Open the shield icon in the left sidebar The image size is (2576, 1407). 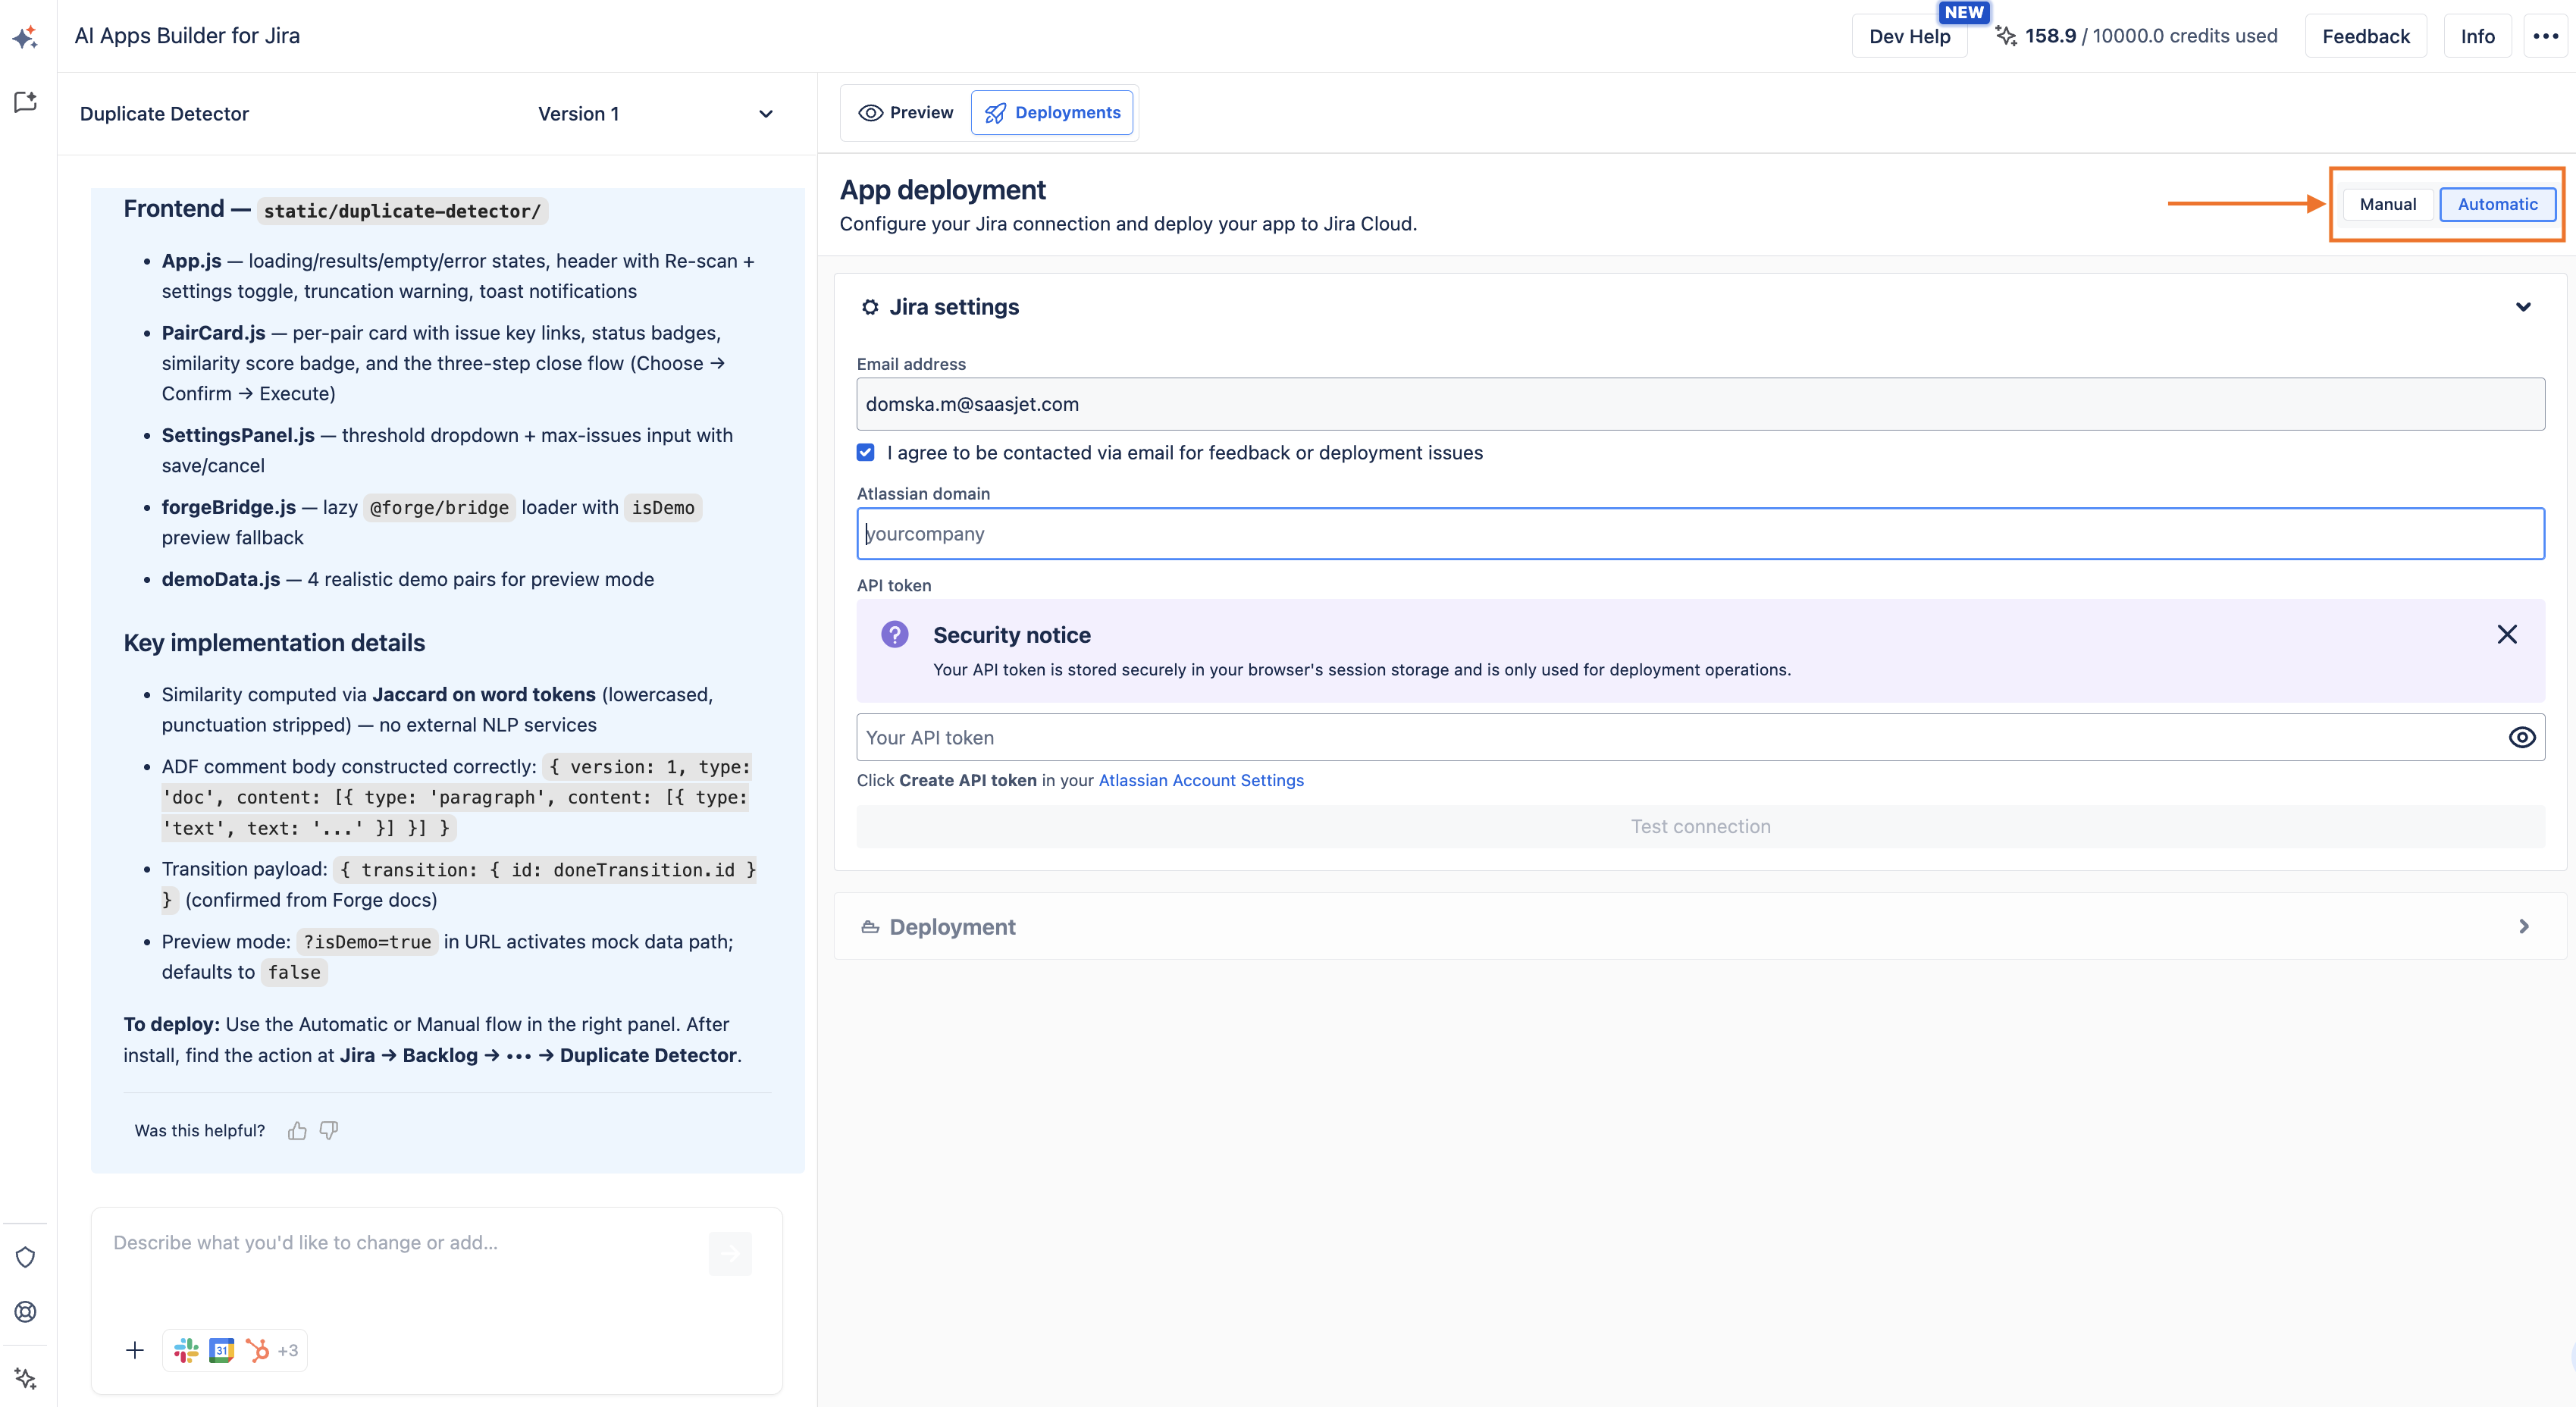click(25, 1257)
